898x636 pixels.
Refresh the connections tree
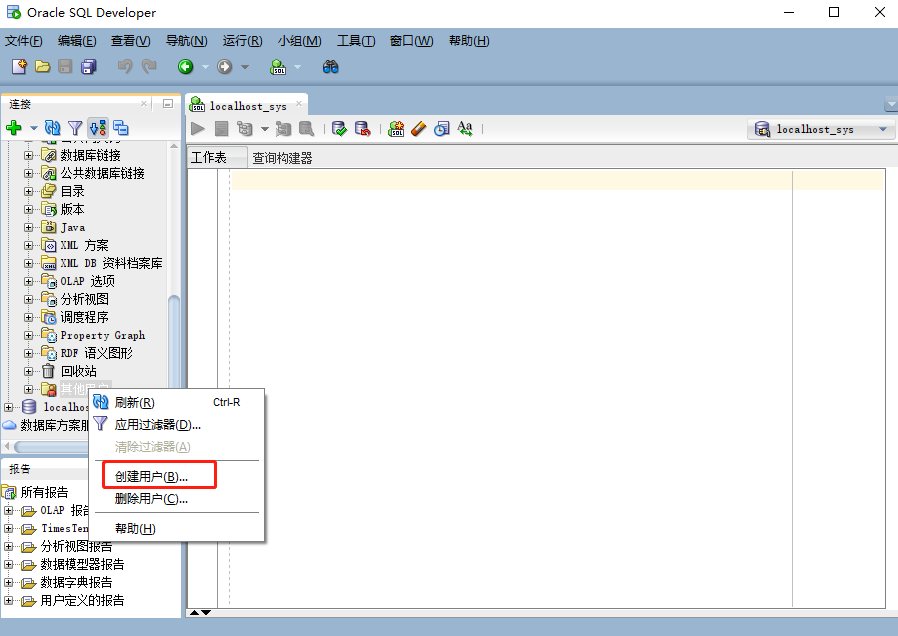point(53,128)
